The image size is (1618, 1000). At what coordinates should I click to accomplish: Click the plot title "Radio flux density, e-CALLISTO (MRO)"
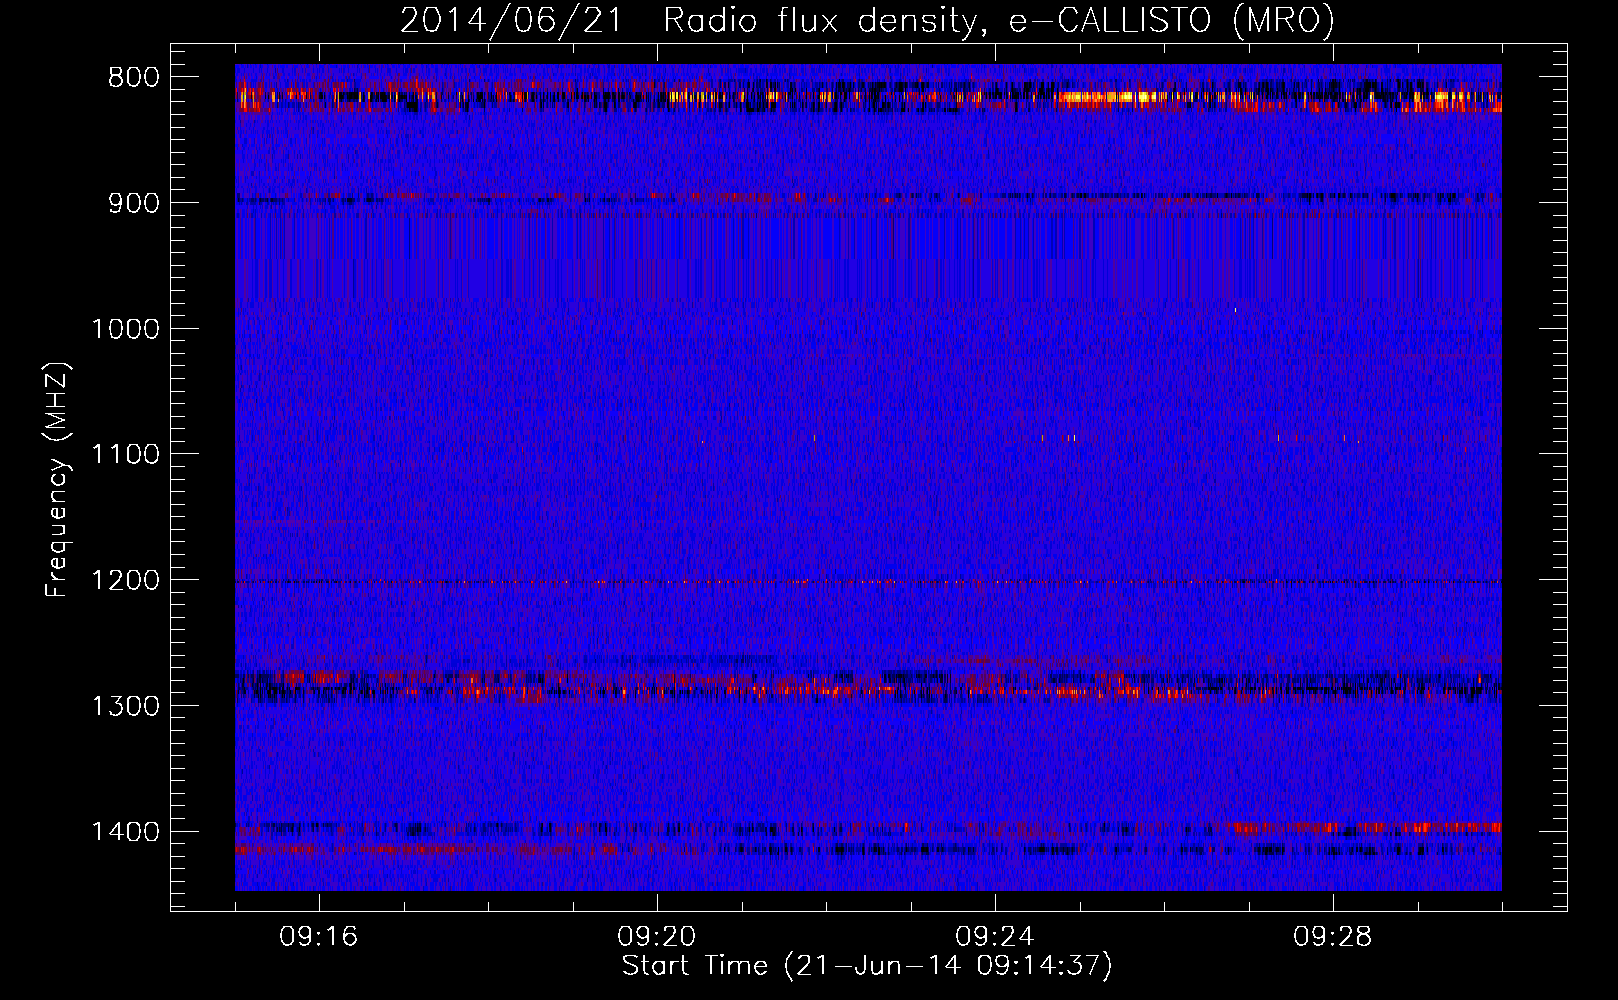[x=999, y=21]
